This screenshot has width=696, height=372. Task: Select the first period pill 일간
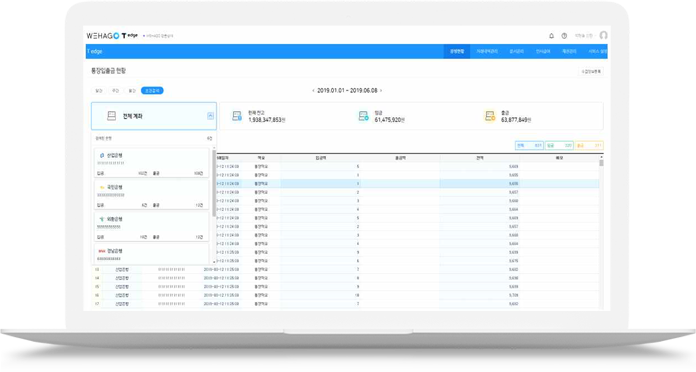coord(98,91)
